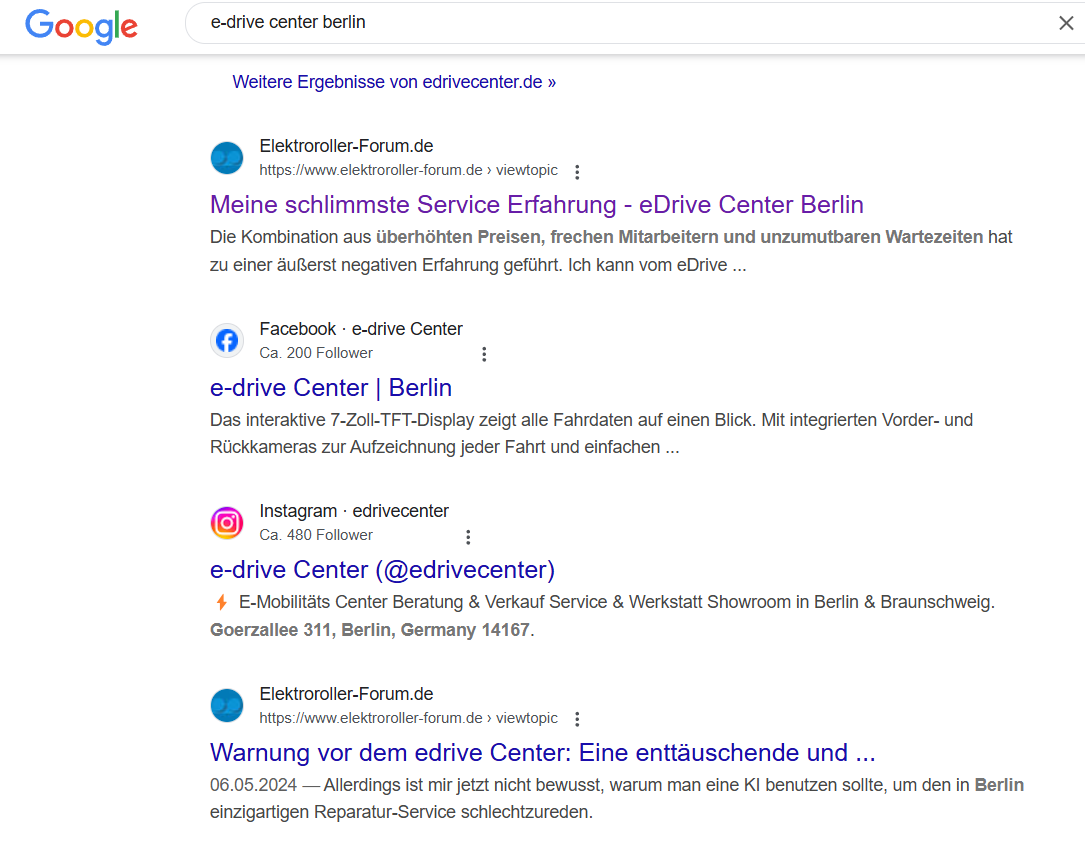Open 'Warnung vor dem edrive Center' result
Viewport: 1085px width, 856px height.
[x=542, y=753]
